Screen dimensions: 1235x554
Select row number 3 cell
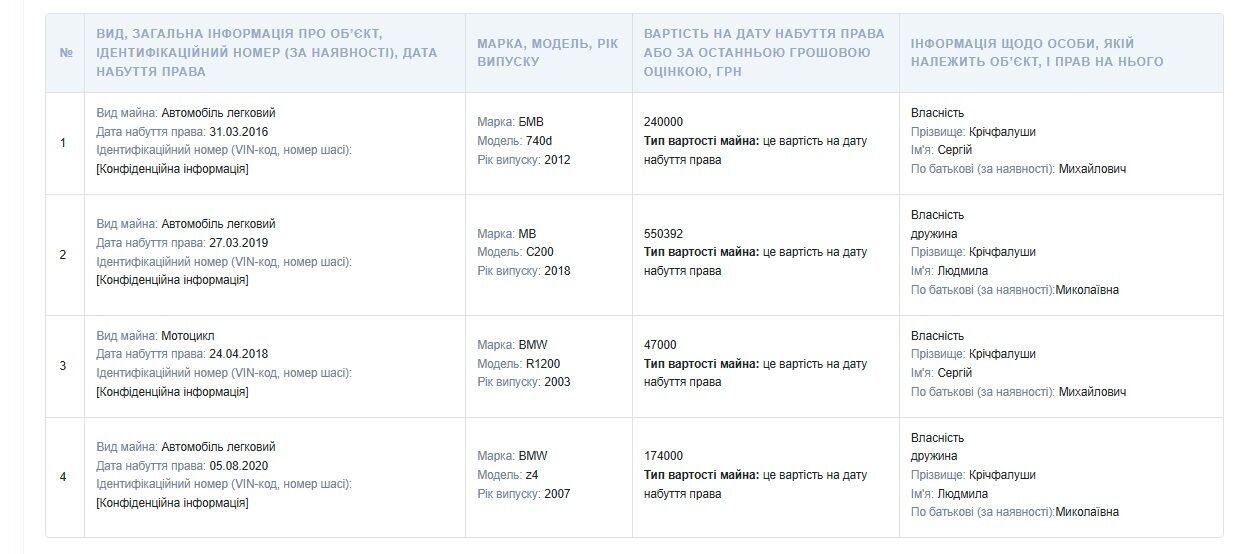point(65,366)
